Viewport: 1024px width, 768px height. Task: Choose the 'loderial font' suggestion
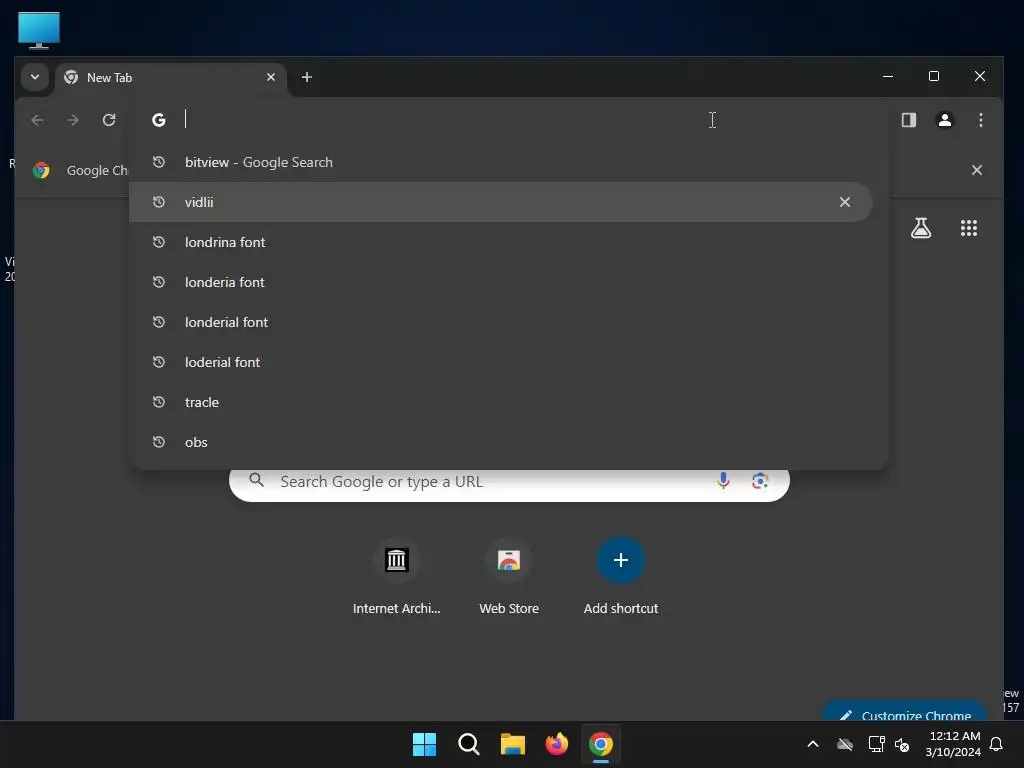[501, 362]
